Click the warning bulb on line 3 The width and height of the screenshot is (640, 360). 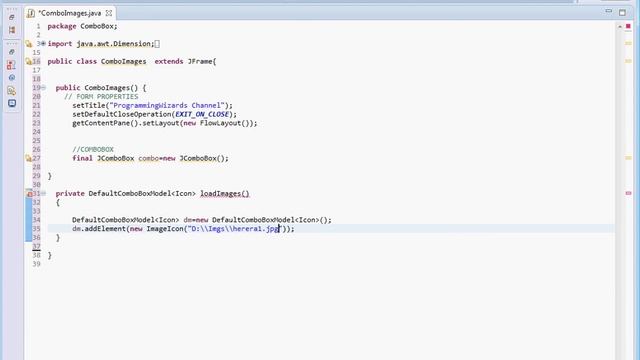29,44
